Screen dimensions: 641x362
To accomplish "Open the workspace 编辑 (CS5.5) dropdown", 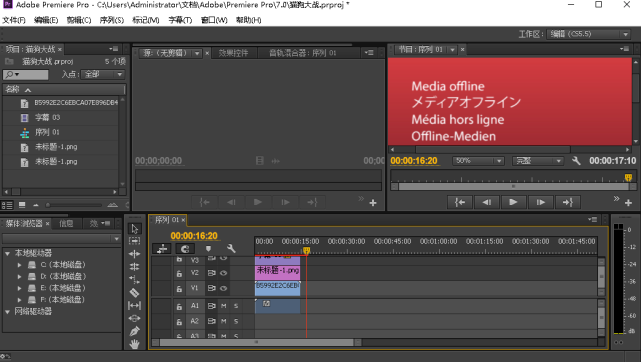I will point(588,34).
